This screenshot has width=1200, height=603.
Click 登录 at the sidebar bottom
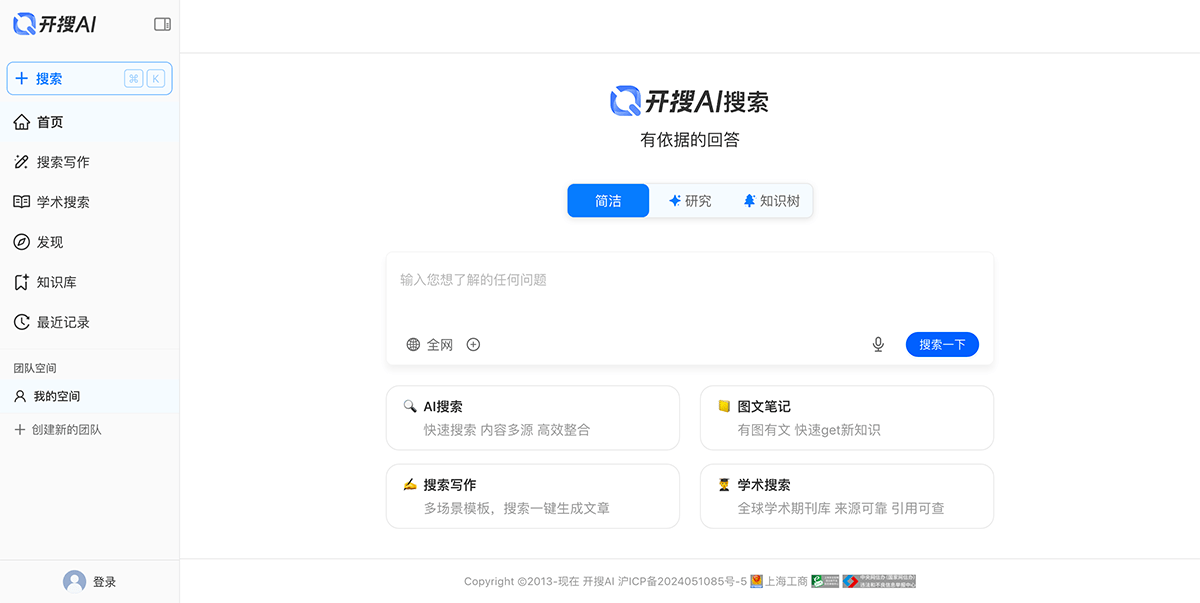[104, 582]
